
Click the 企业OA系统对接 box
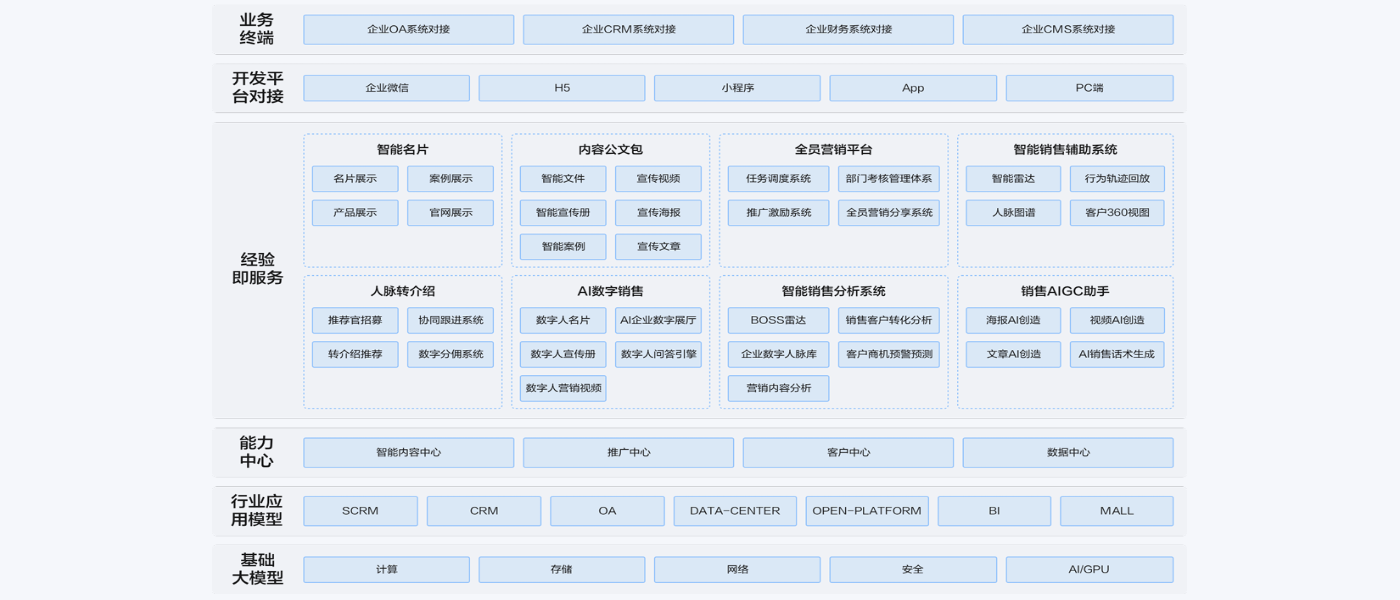coord(408,29)
